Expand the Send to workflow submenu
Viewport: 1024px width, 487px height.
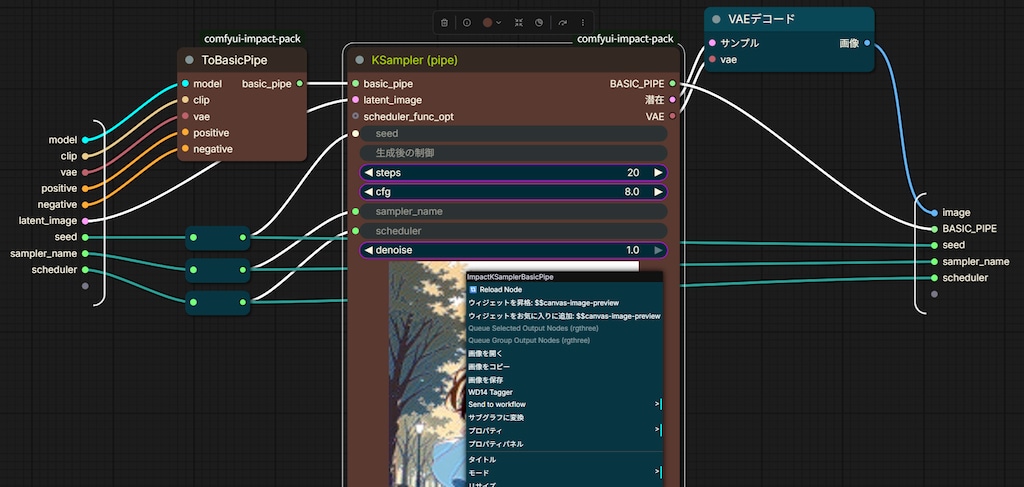click(x=564, y=405)
